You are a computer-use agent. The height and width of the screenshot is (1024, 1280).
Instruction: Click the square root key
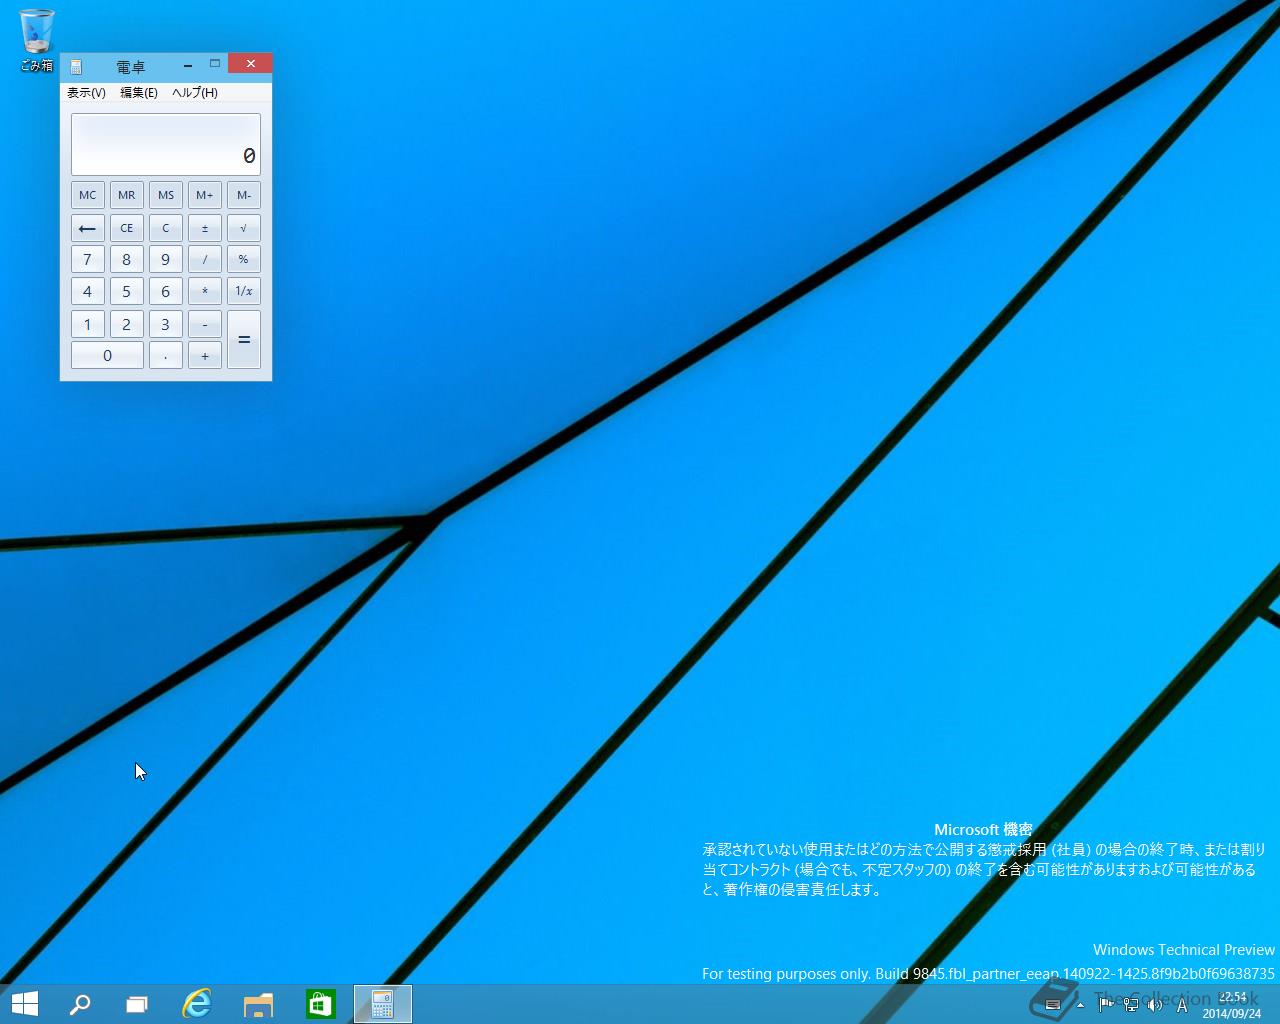click(244, 228)
